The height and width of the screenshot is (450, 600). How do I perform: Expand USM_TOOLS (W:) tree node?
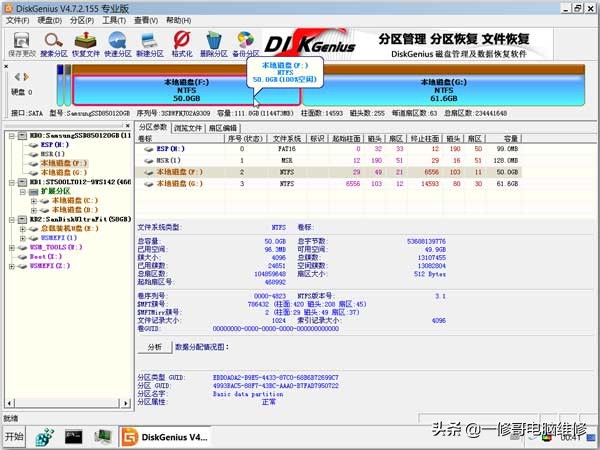pyautogui.click(x=12, y=248)
